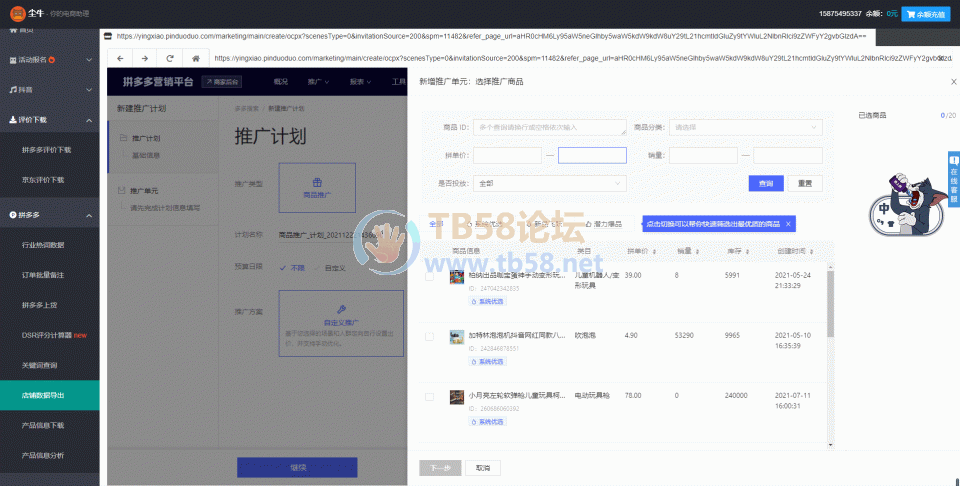This screenshot has height=486, width=960.
Task: Click the 重置 reset button
Action: click(x=805, y=183)
